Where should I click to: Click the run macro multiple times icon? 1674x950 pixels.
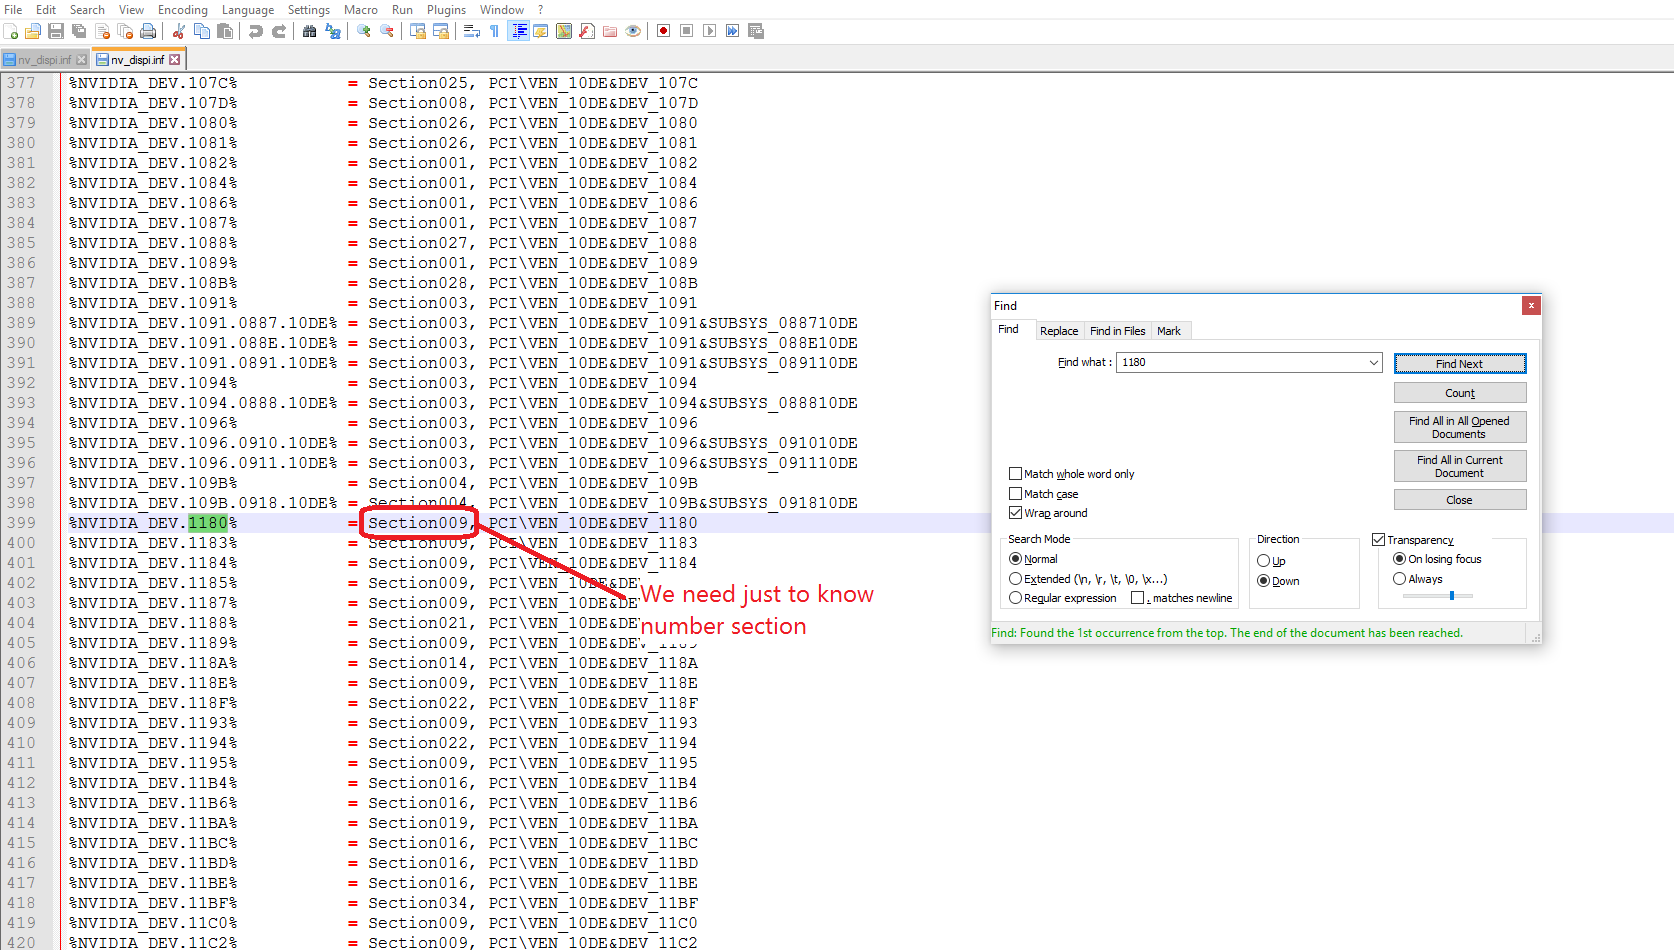coord(732,31)
